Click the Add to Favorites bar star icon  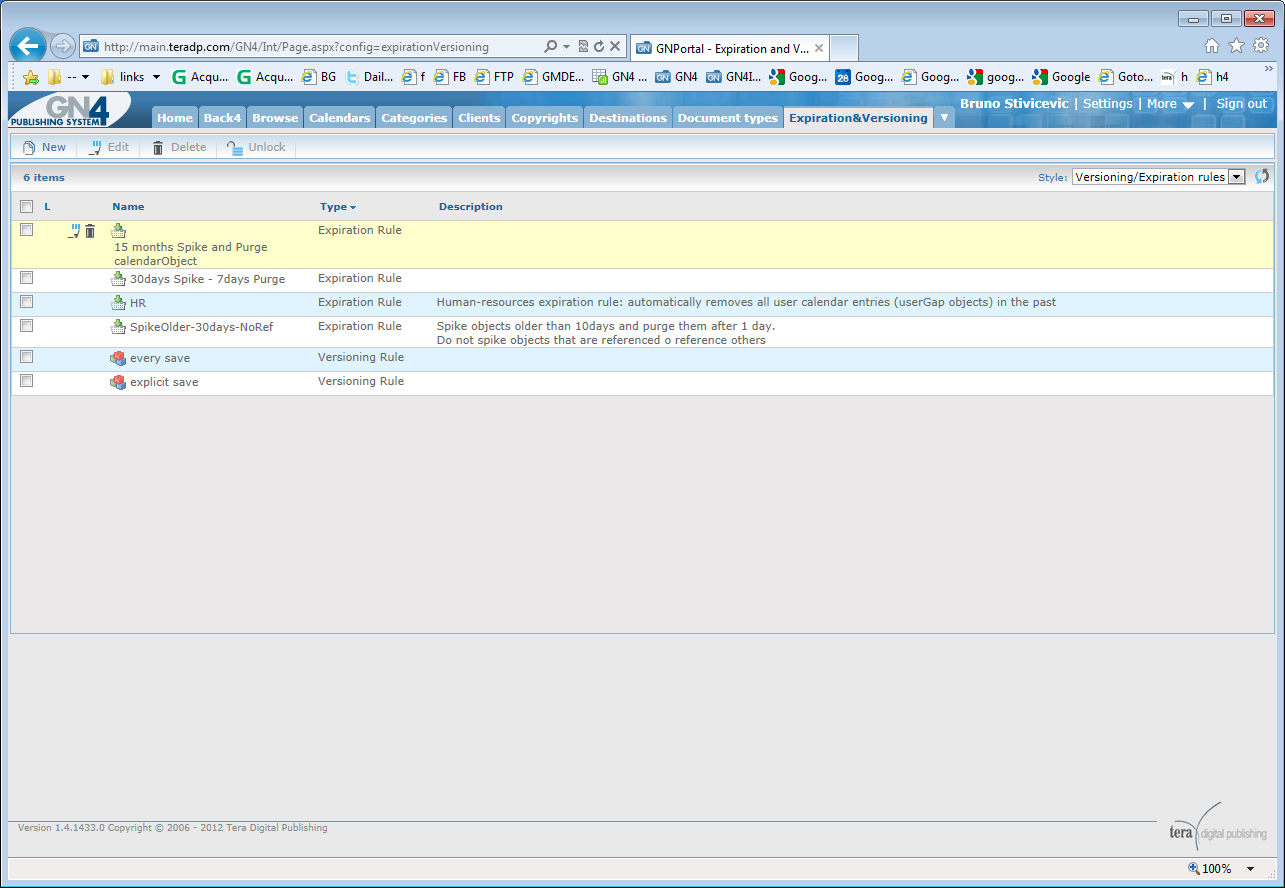(x=31, y=77)
